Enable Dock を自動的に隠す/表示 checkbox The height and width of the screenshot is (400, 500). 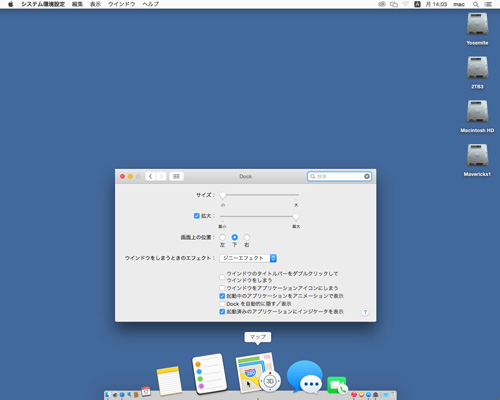click(222, 304)
